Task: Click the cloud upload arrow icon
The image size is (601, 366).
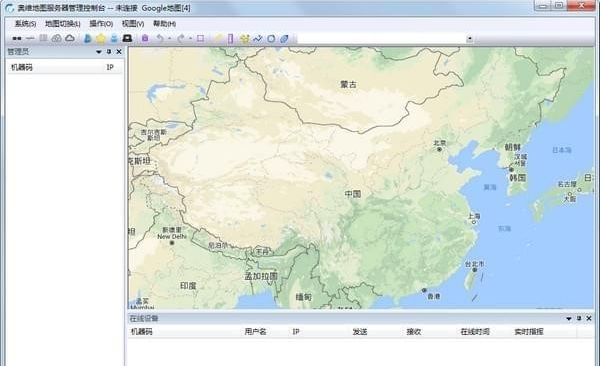Action: tap(56, 38)
